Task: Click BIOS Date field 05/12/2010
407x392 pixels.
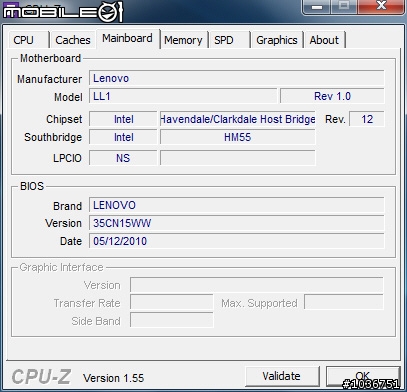Action: (237, 241)
